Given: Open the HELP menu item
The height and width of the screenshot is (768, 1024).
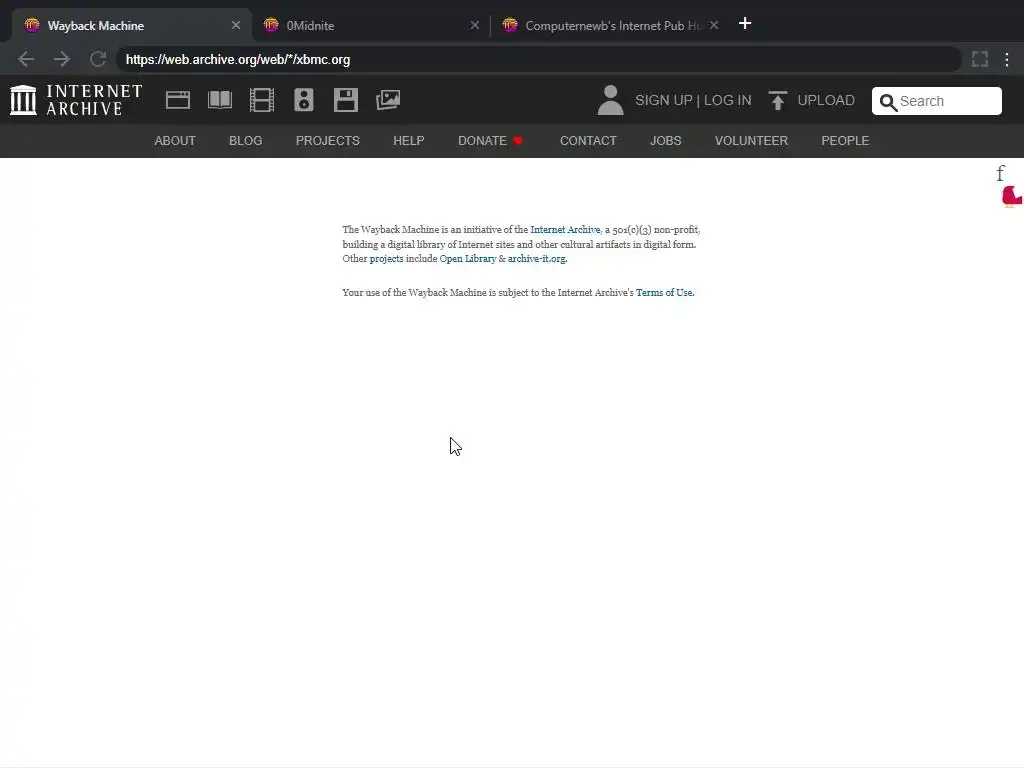Looking at the screenshot, I should 409,140.
